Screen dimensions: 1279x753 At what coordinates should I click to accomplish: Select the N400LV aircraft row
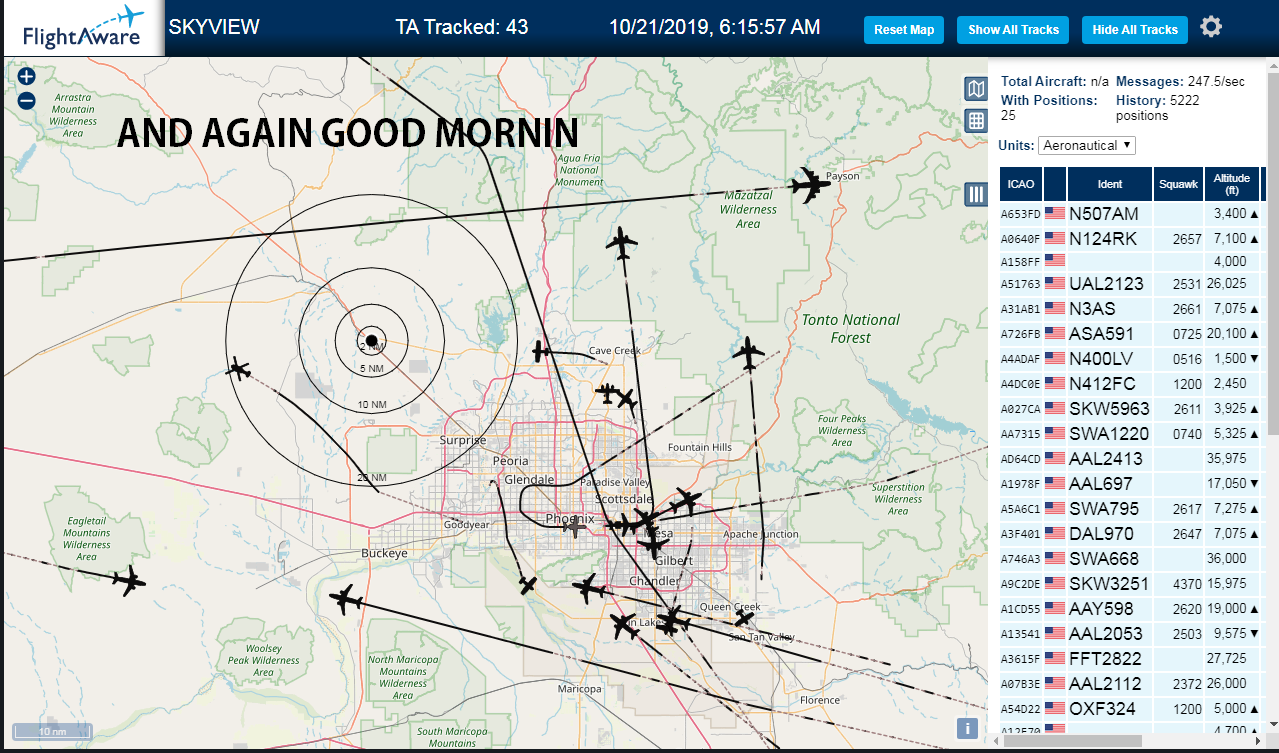[x=1131, y=358]
